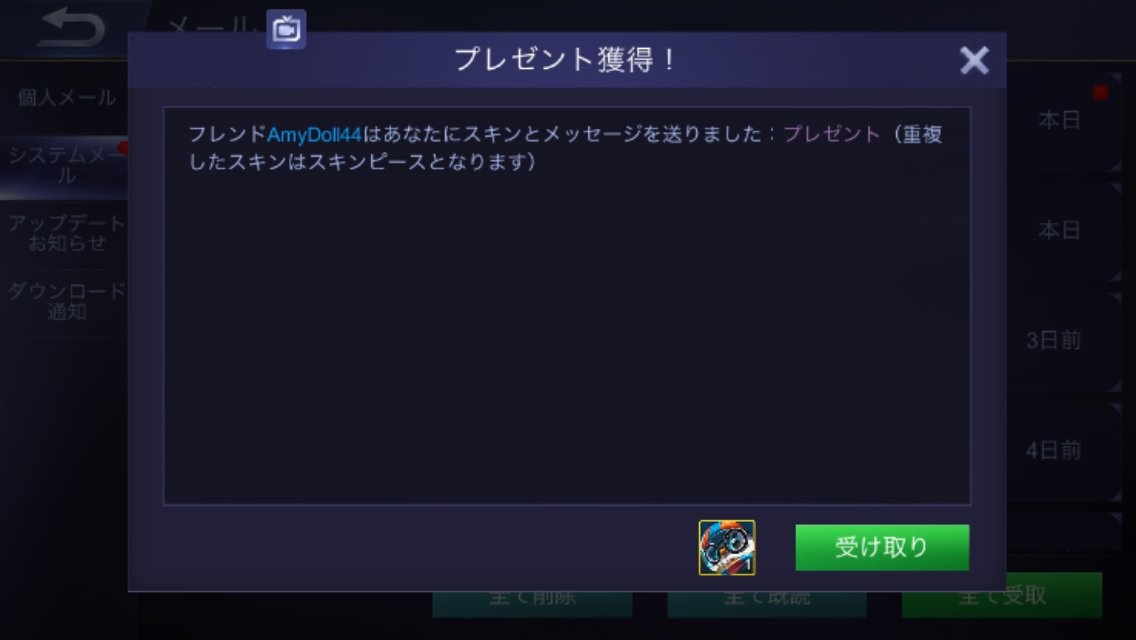
Task: Tap the プレゼント獲得！ dialog title
Action: coord(567,59)
